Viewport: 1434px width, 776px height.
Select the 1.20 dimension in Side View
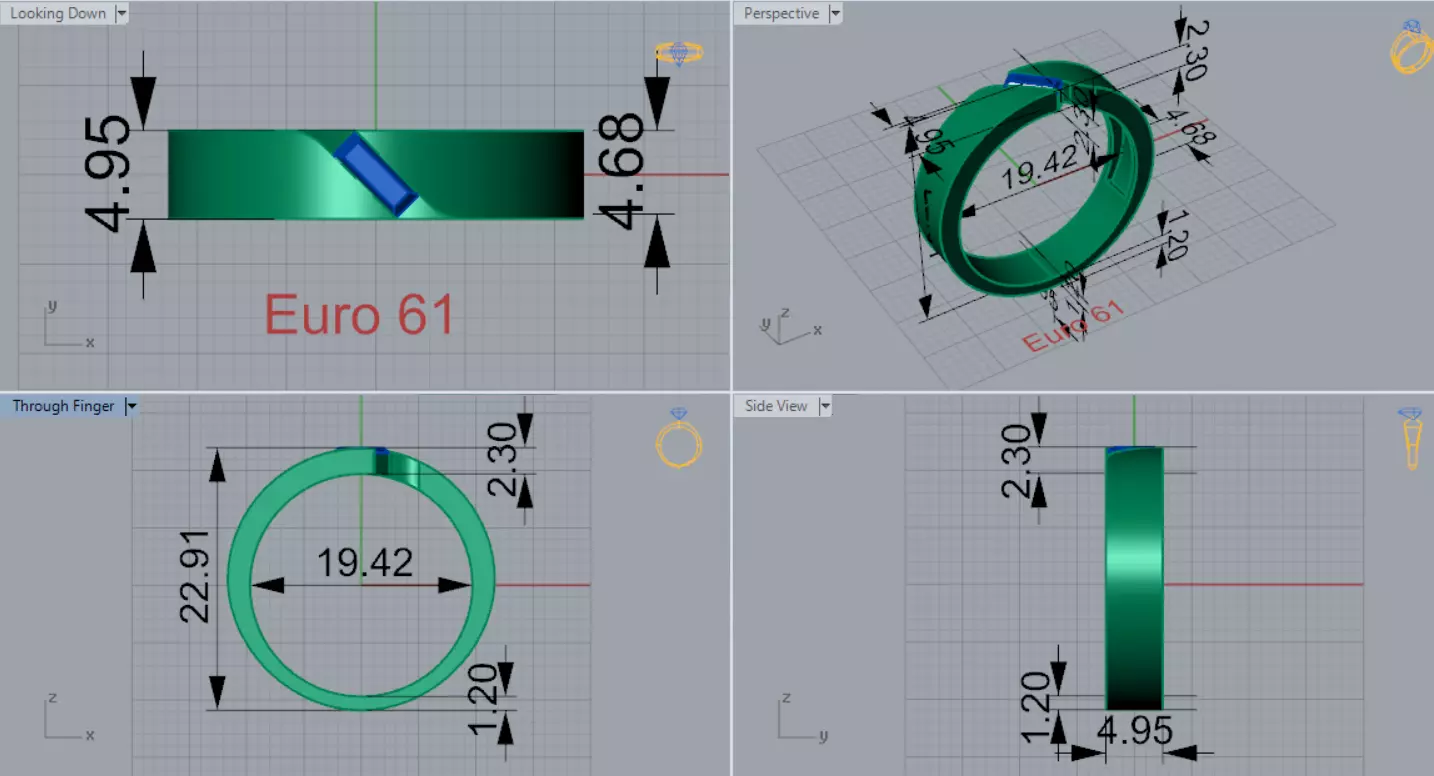pos(1035,706)
